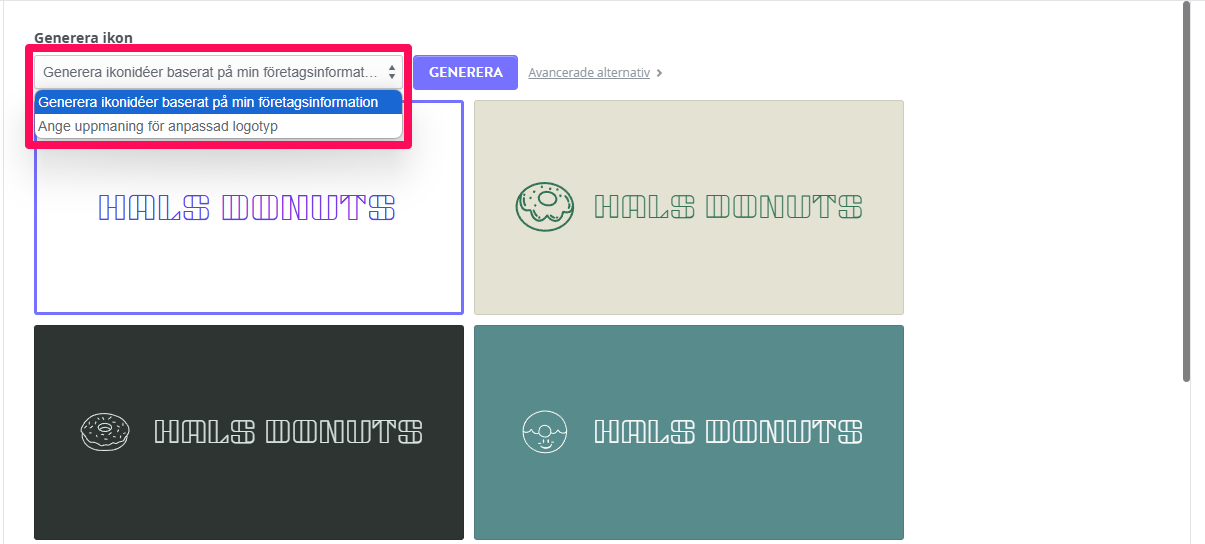Image resolution: width=1205 pixels, height=544 pixels.
Task: Expand the chevron beside Avancerade alternativ
Action: [659, 73]
